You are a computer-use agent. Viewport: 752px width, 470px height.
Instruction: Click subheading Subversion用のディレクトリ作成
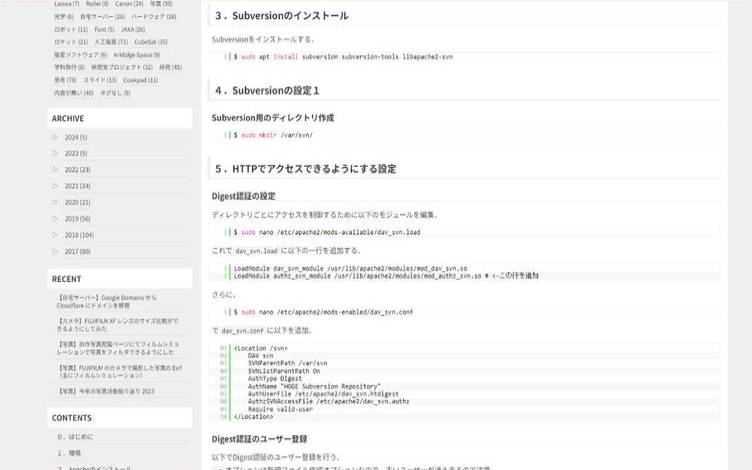coord(272,118)
